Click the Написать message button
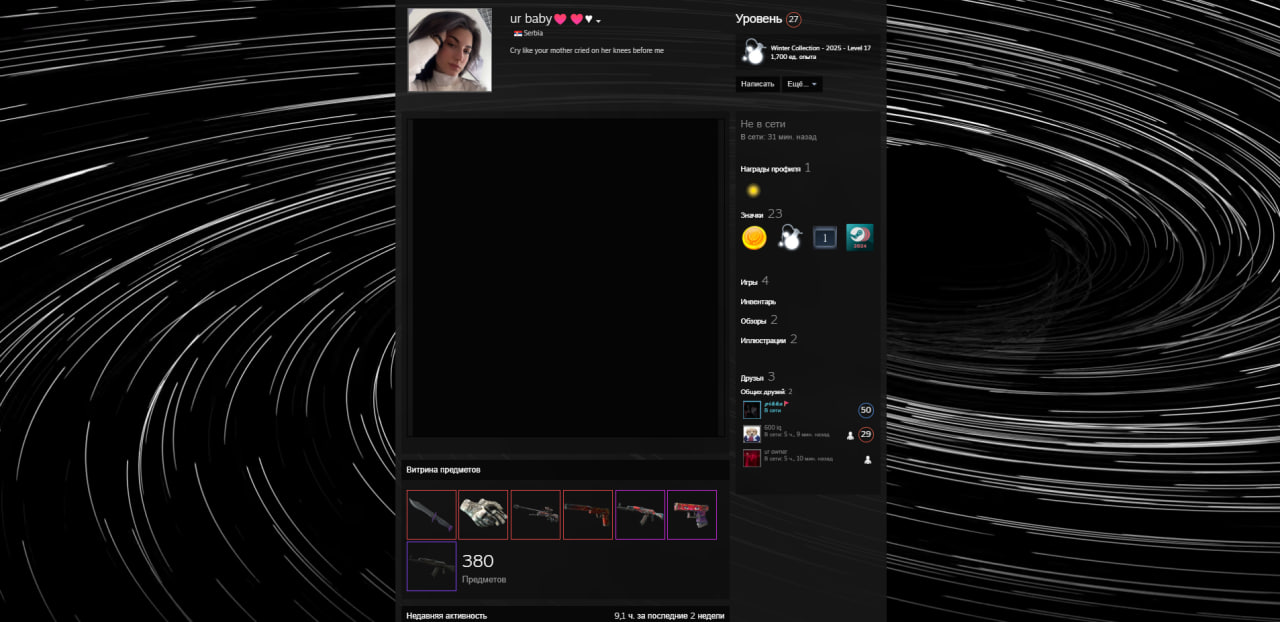 coord(758,84)
